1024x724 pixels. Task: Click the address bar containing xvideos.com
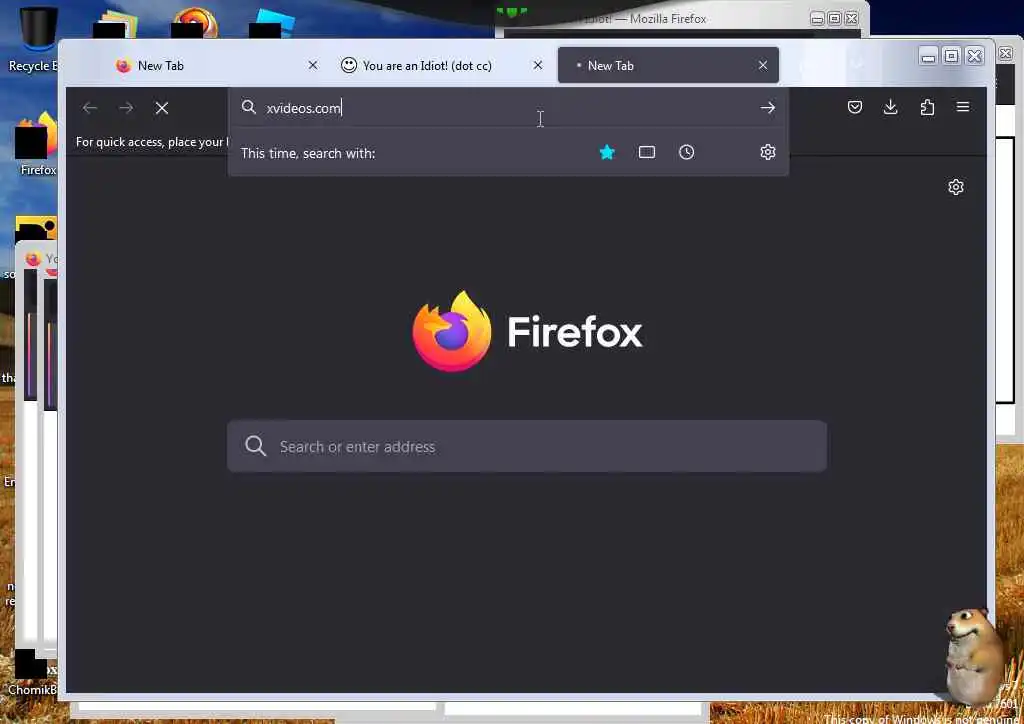[x=508, y=108]
